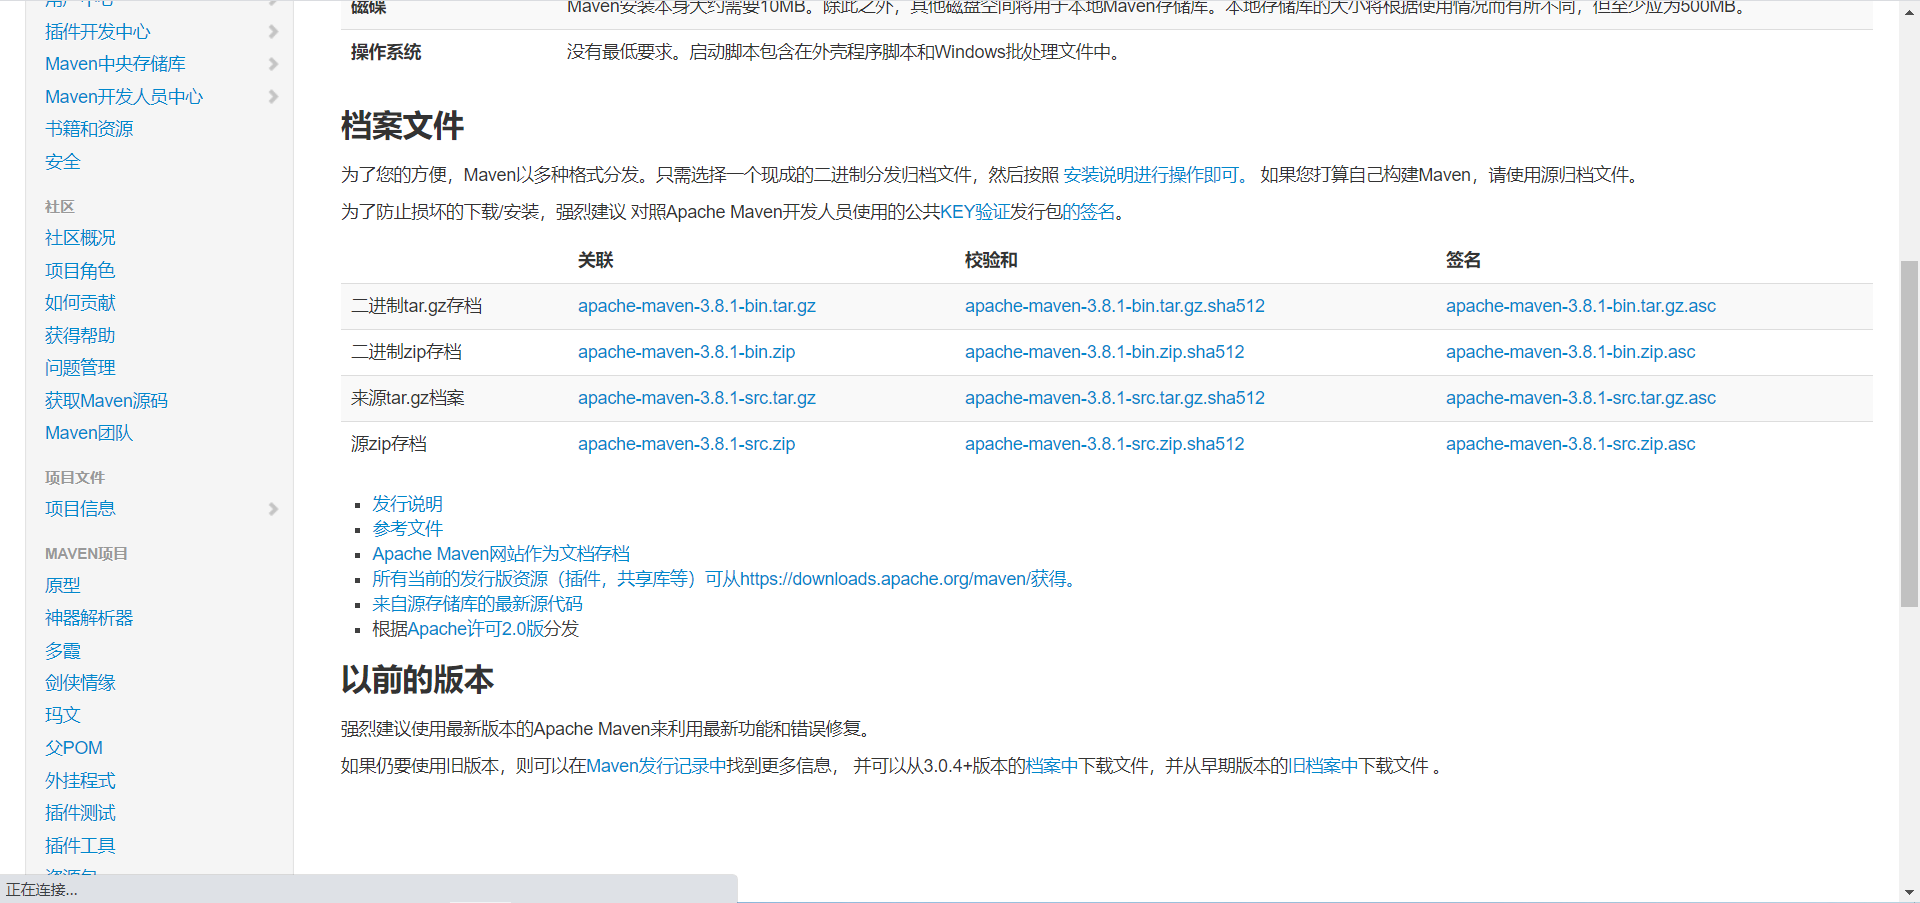The width and height of the screenshot is (1920, 903).
Task: Expand the Maven中央存储库 chevron arrow
Action: pyautogui.click(x=273, y=64)
